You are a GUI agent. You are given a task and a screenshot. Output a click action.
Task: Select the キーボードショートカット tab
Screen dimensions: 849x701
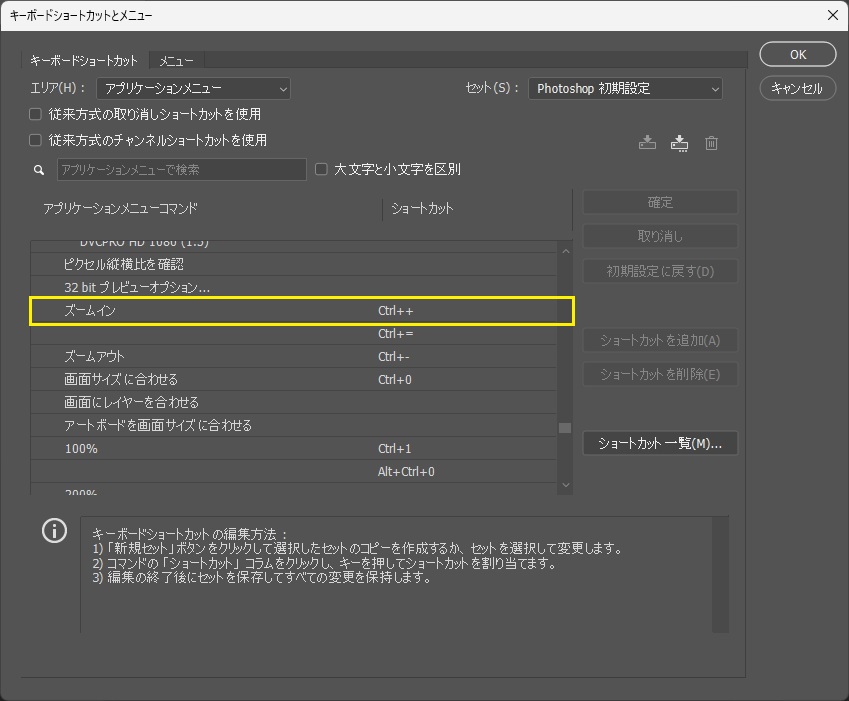(84, 61)
